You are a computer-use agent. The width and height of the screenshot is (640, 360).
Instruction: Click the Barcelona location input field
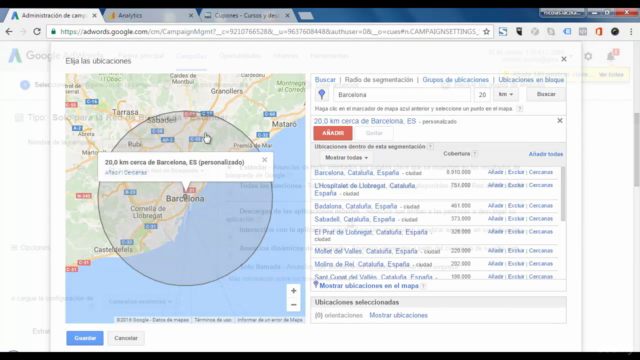pos(402,95)
